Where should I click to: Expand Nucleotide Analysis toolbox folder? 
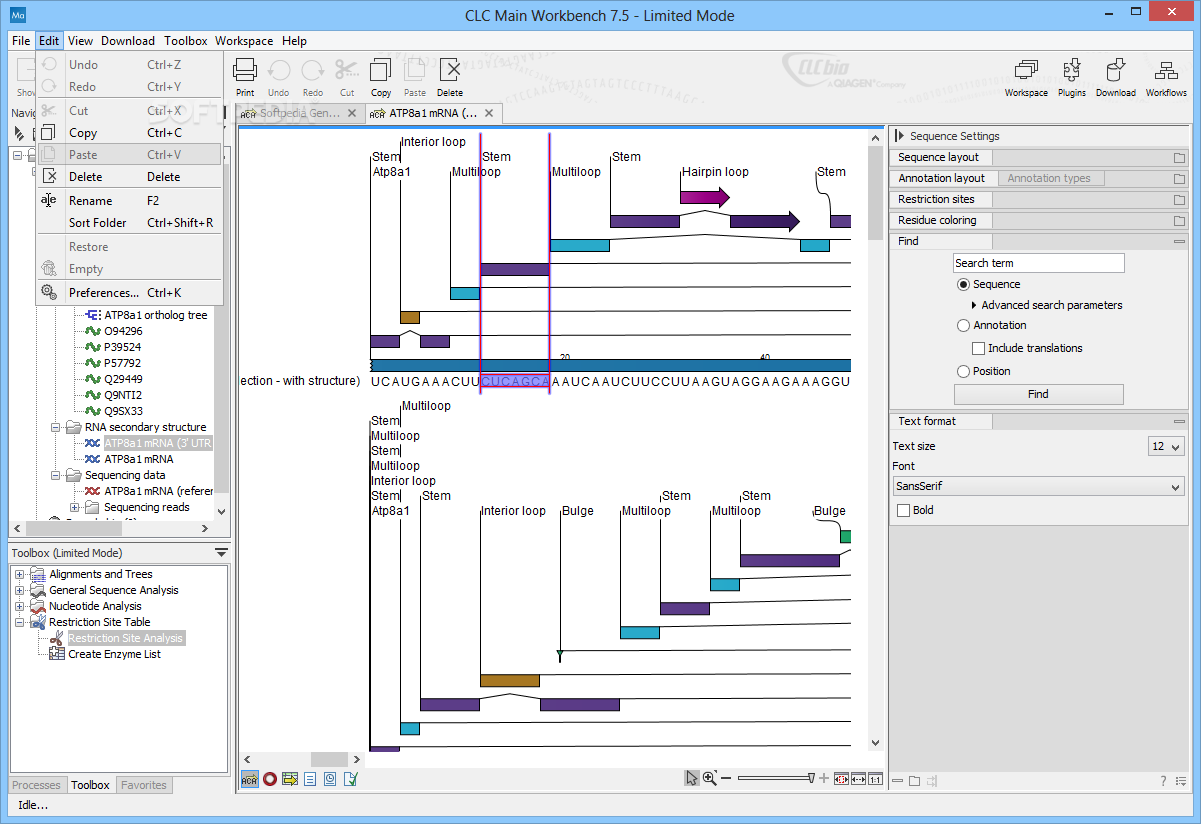pos(19,606)
